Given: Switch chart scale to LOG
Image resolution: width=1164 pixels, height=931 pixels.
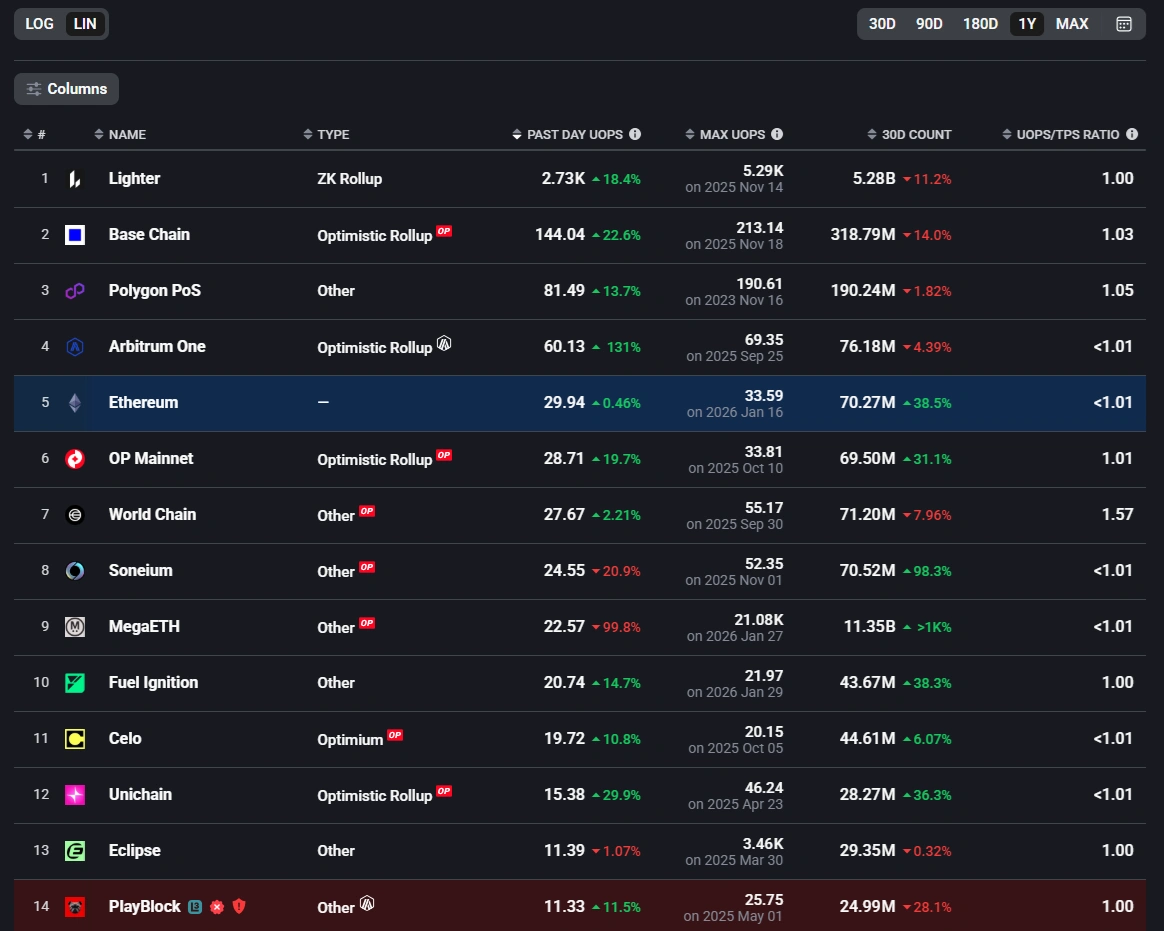Looking at the screenshot, I should (x=40, y=24).
